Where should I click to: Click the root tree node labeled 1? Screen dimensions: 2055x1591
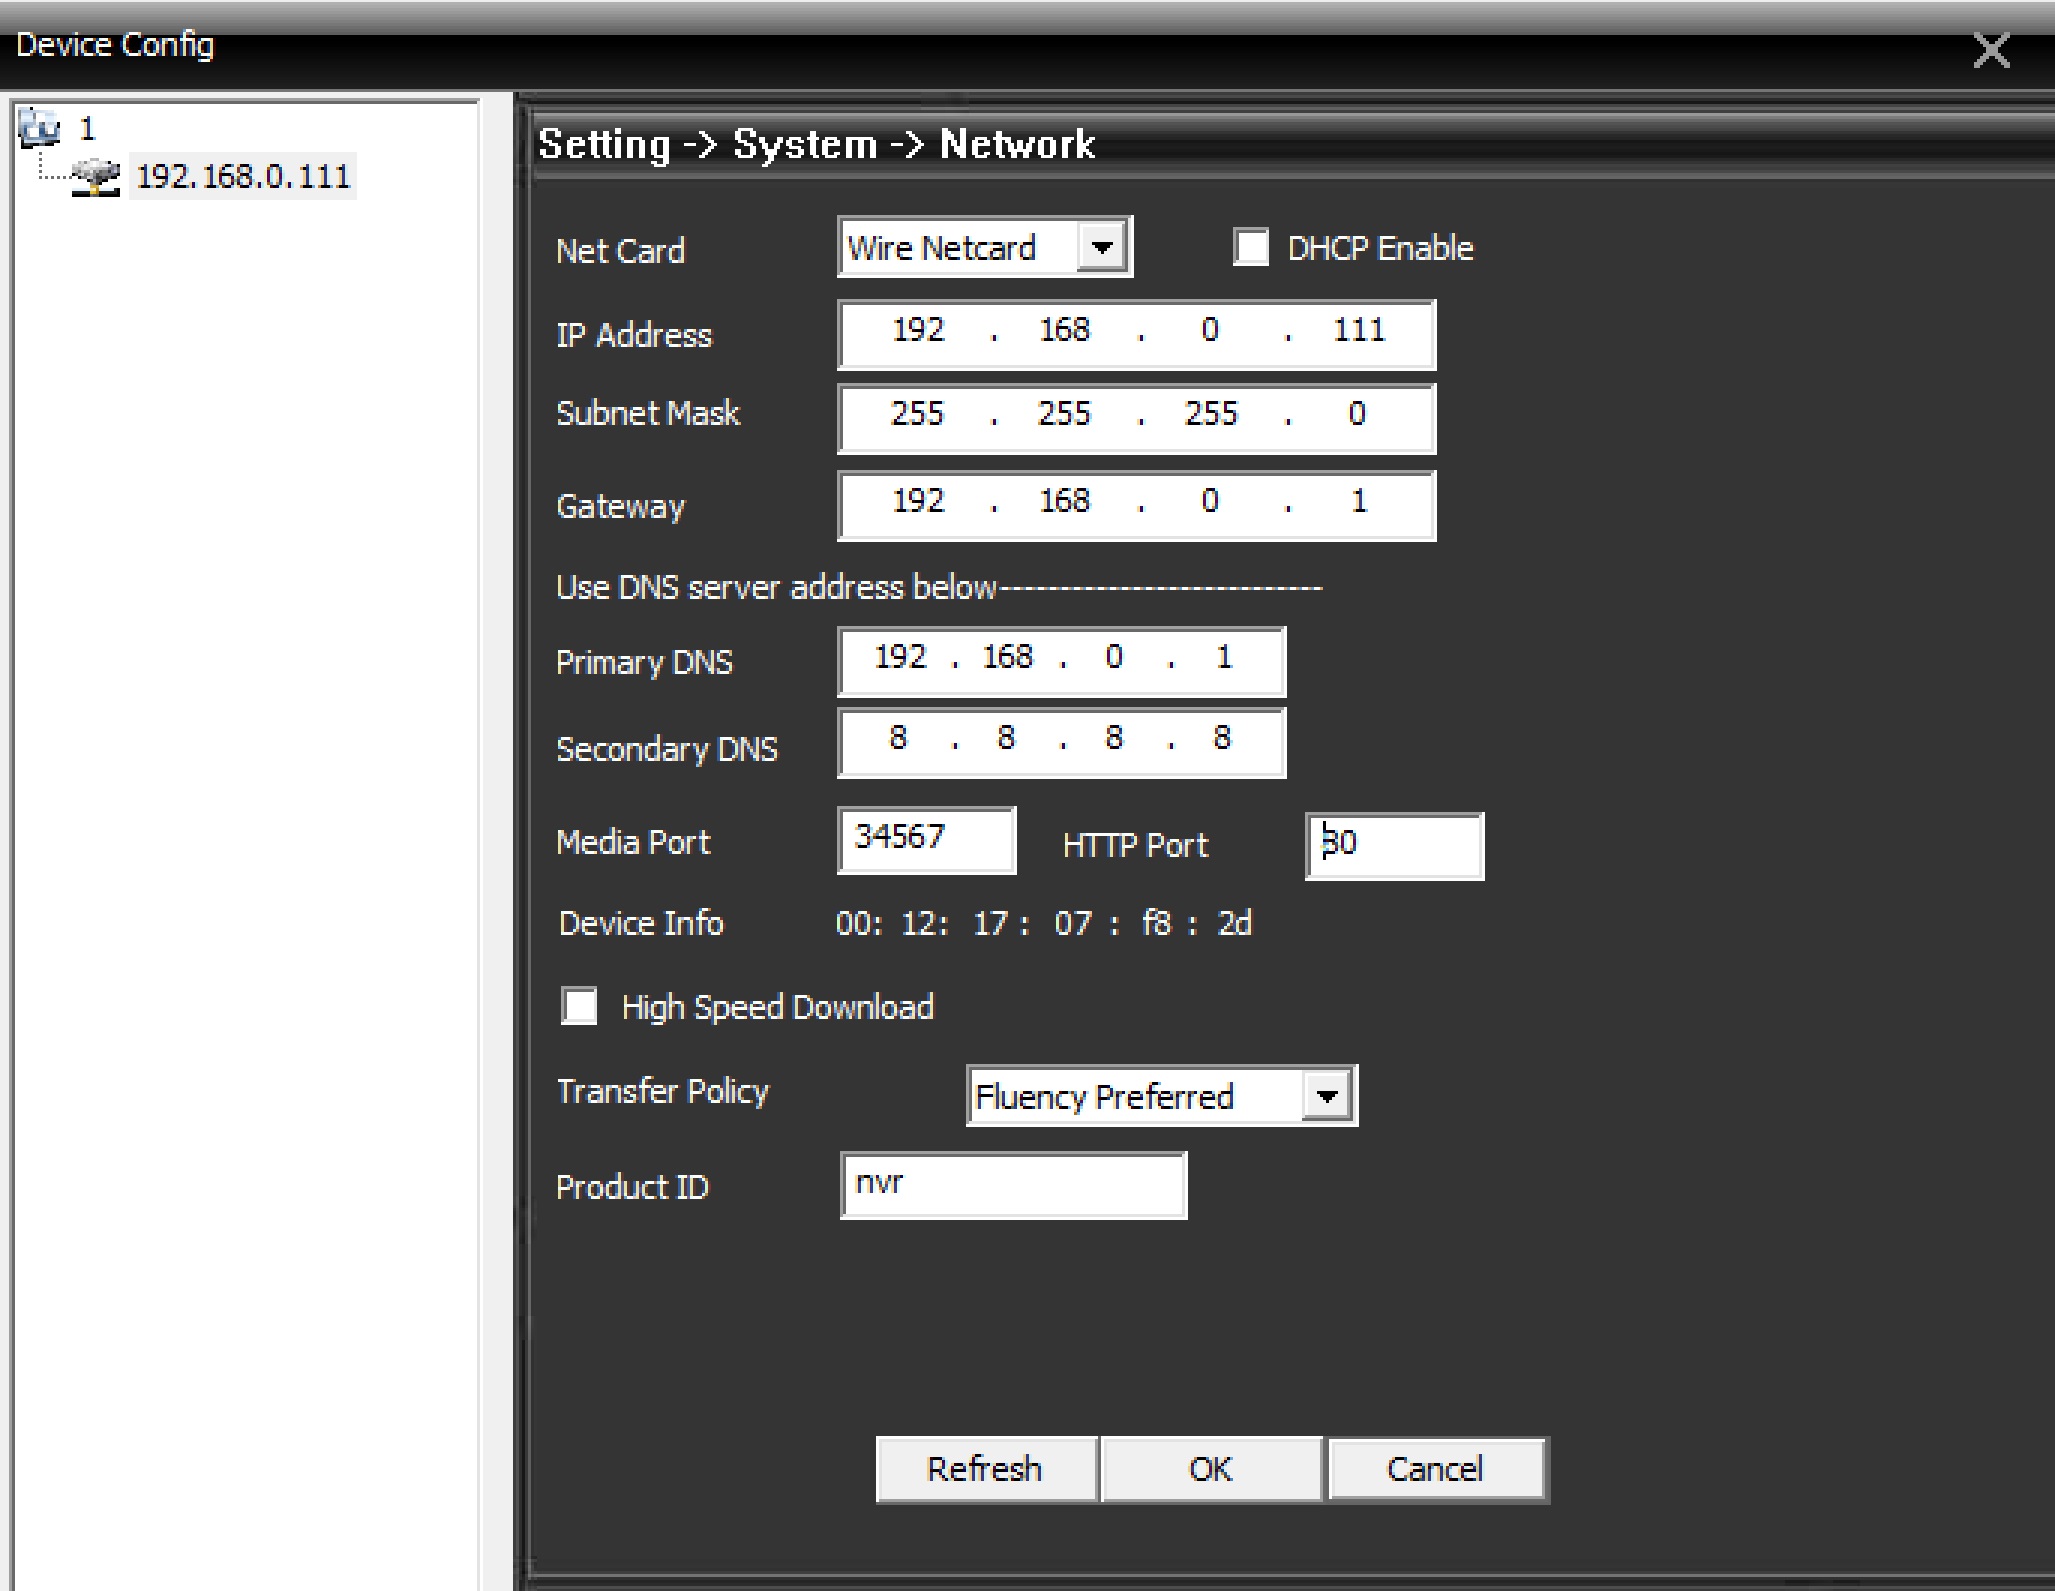[87, 128]
